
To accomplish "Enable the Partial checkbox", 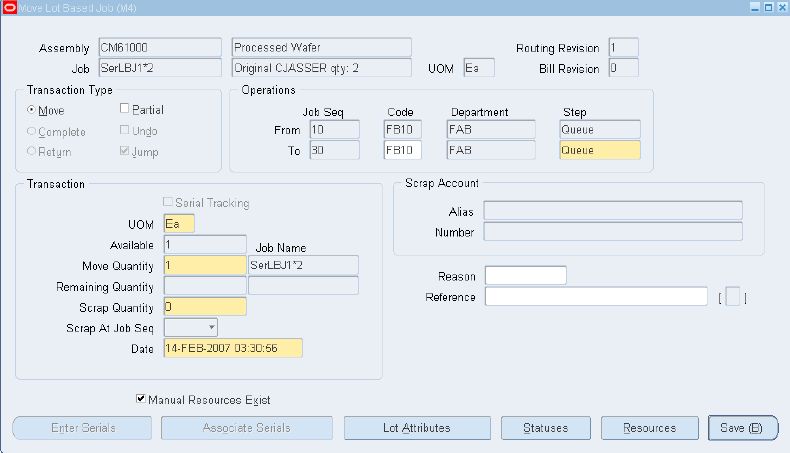I will (124, 108).
